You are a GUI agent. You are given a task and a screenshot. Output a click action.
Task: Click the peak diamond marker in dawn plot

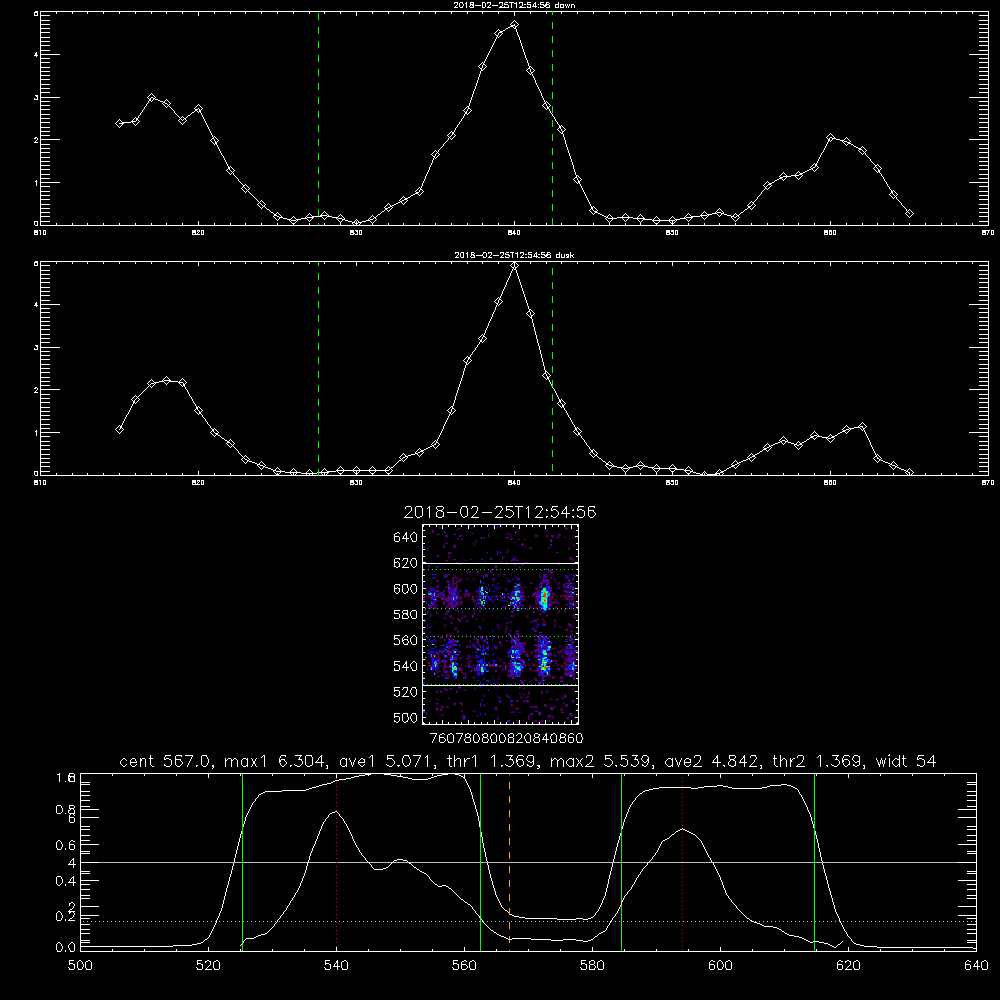[515, 25]
